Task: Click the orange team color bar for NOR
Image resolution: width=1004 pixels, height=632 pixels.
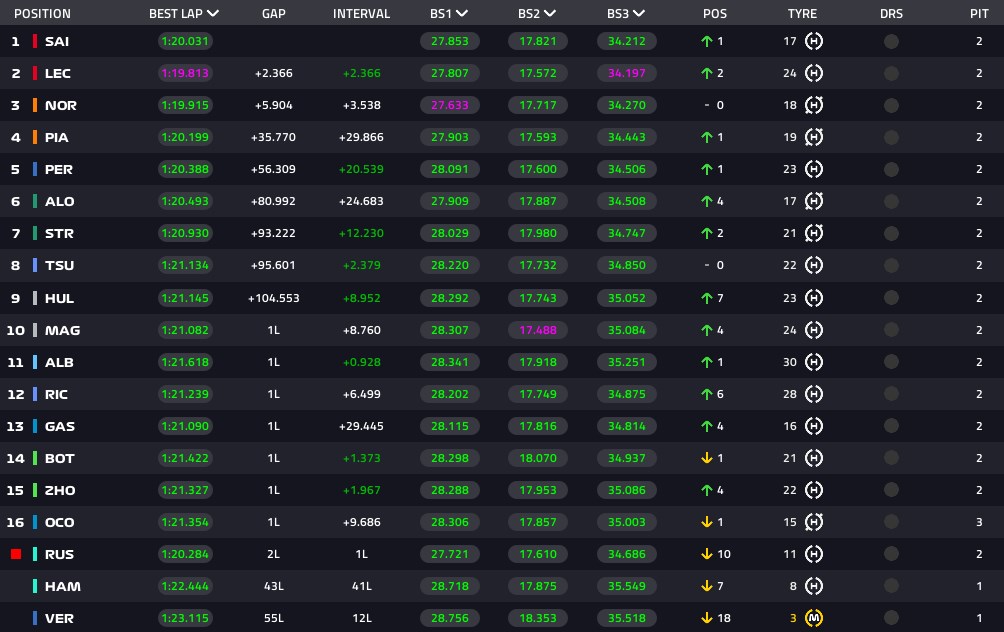Action: tap(35, 105)
